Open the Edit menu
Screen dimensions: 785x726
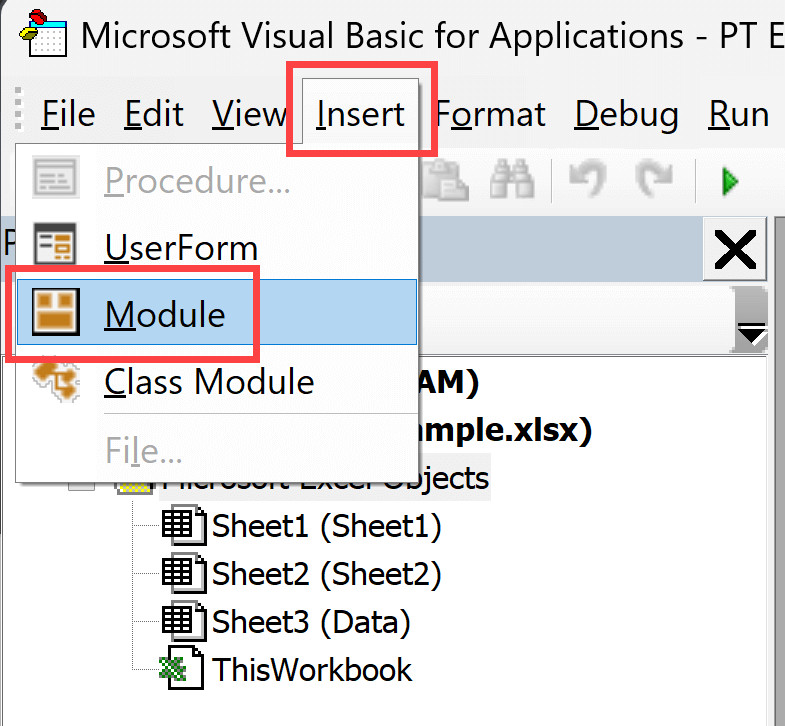point(154,115)
